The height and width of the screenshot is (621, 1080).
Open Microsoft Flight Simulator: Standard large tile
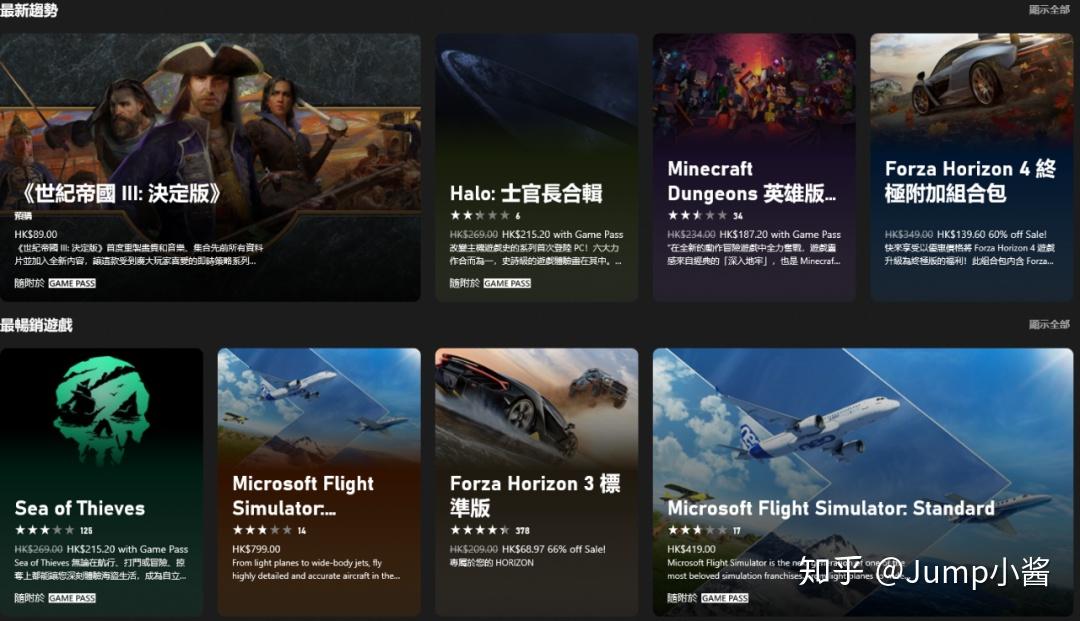tap(863, 482)
